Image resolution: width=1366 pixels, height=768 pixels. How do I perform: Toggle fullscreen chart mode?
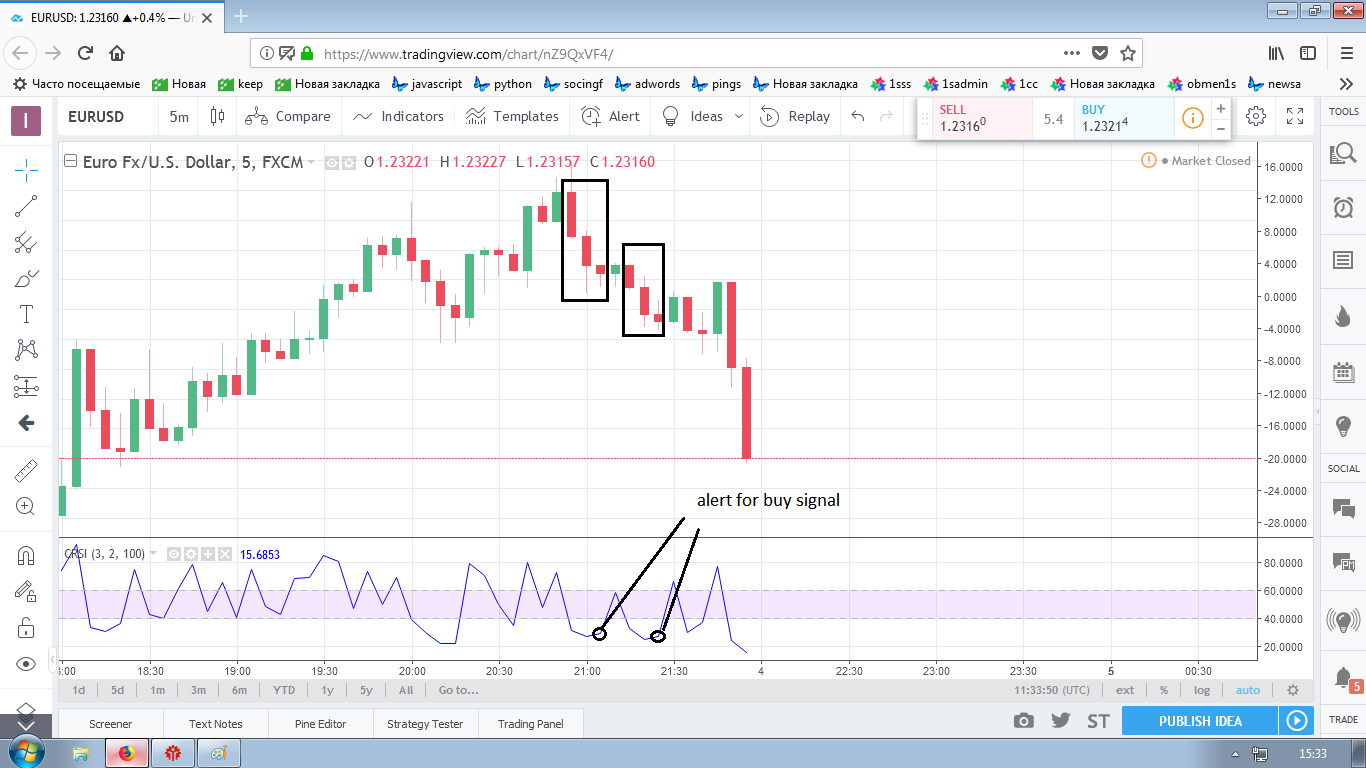1295,116
